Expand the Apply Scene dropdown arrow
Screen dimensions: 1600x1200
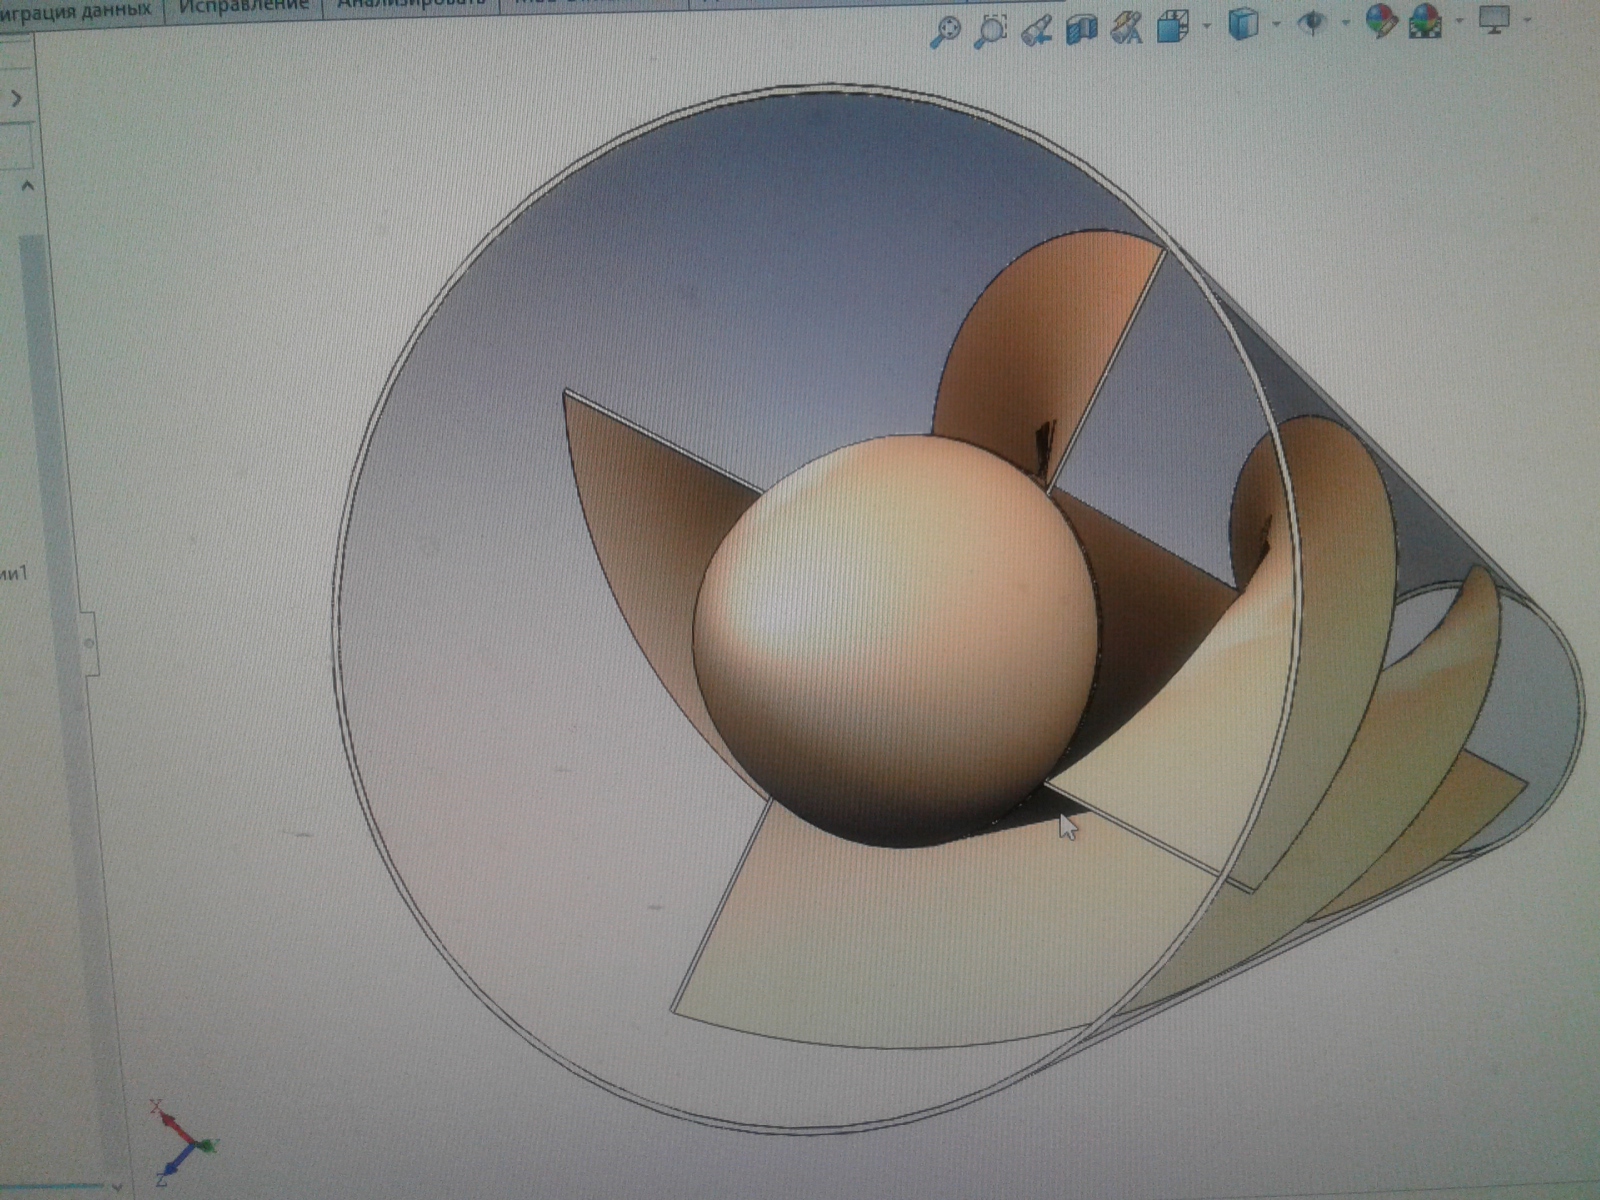1459,19
